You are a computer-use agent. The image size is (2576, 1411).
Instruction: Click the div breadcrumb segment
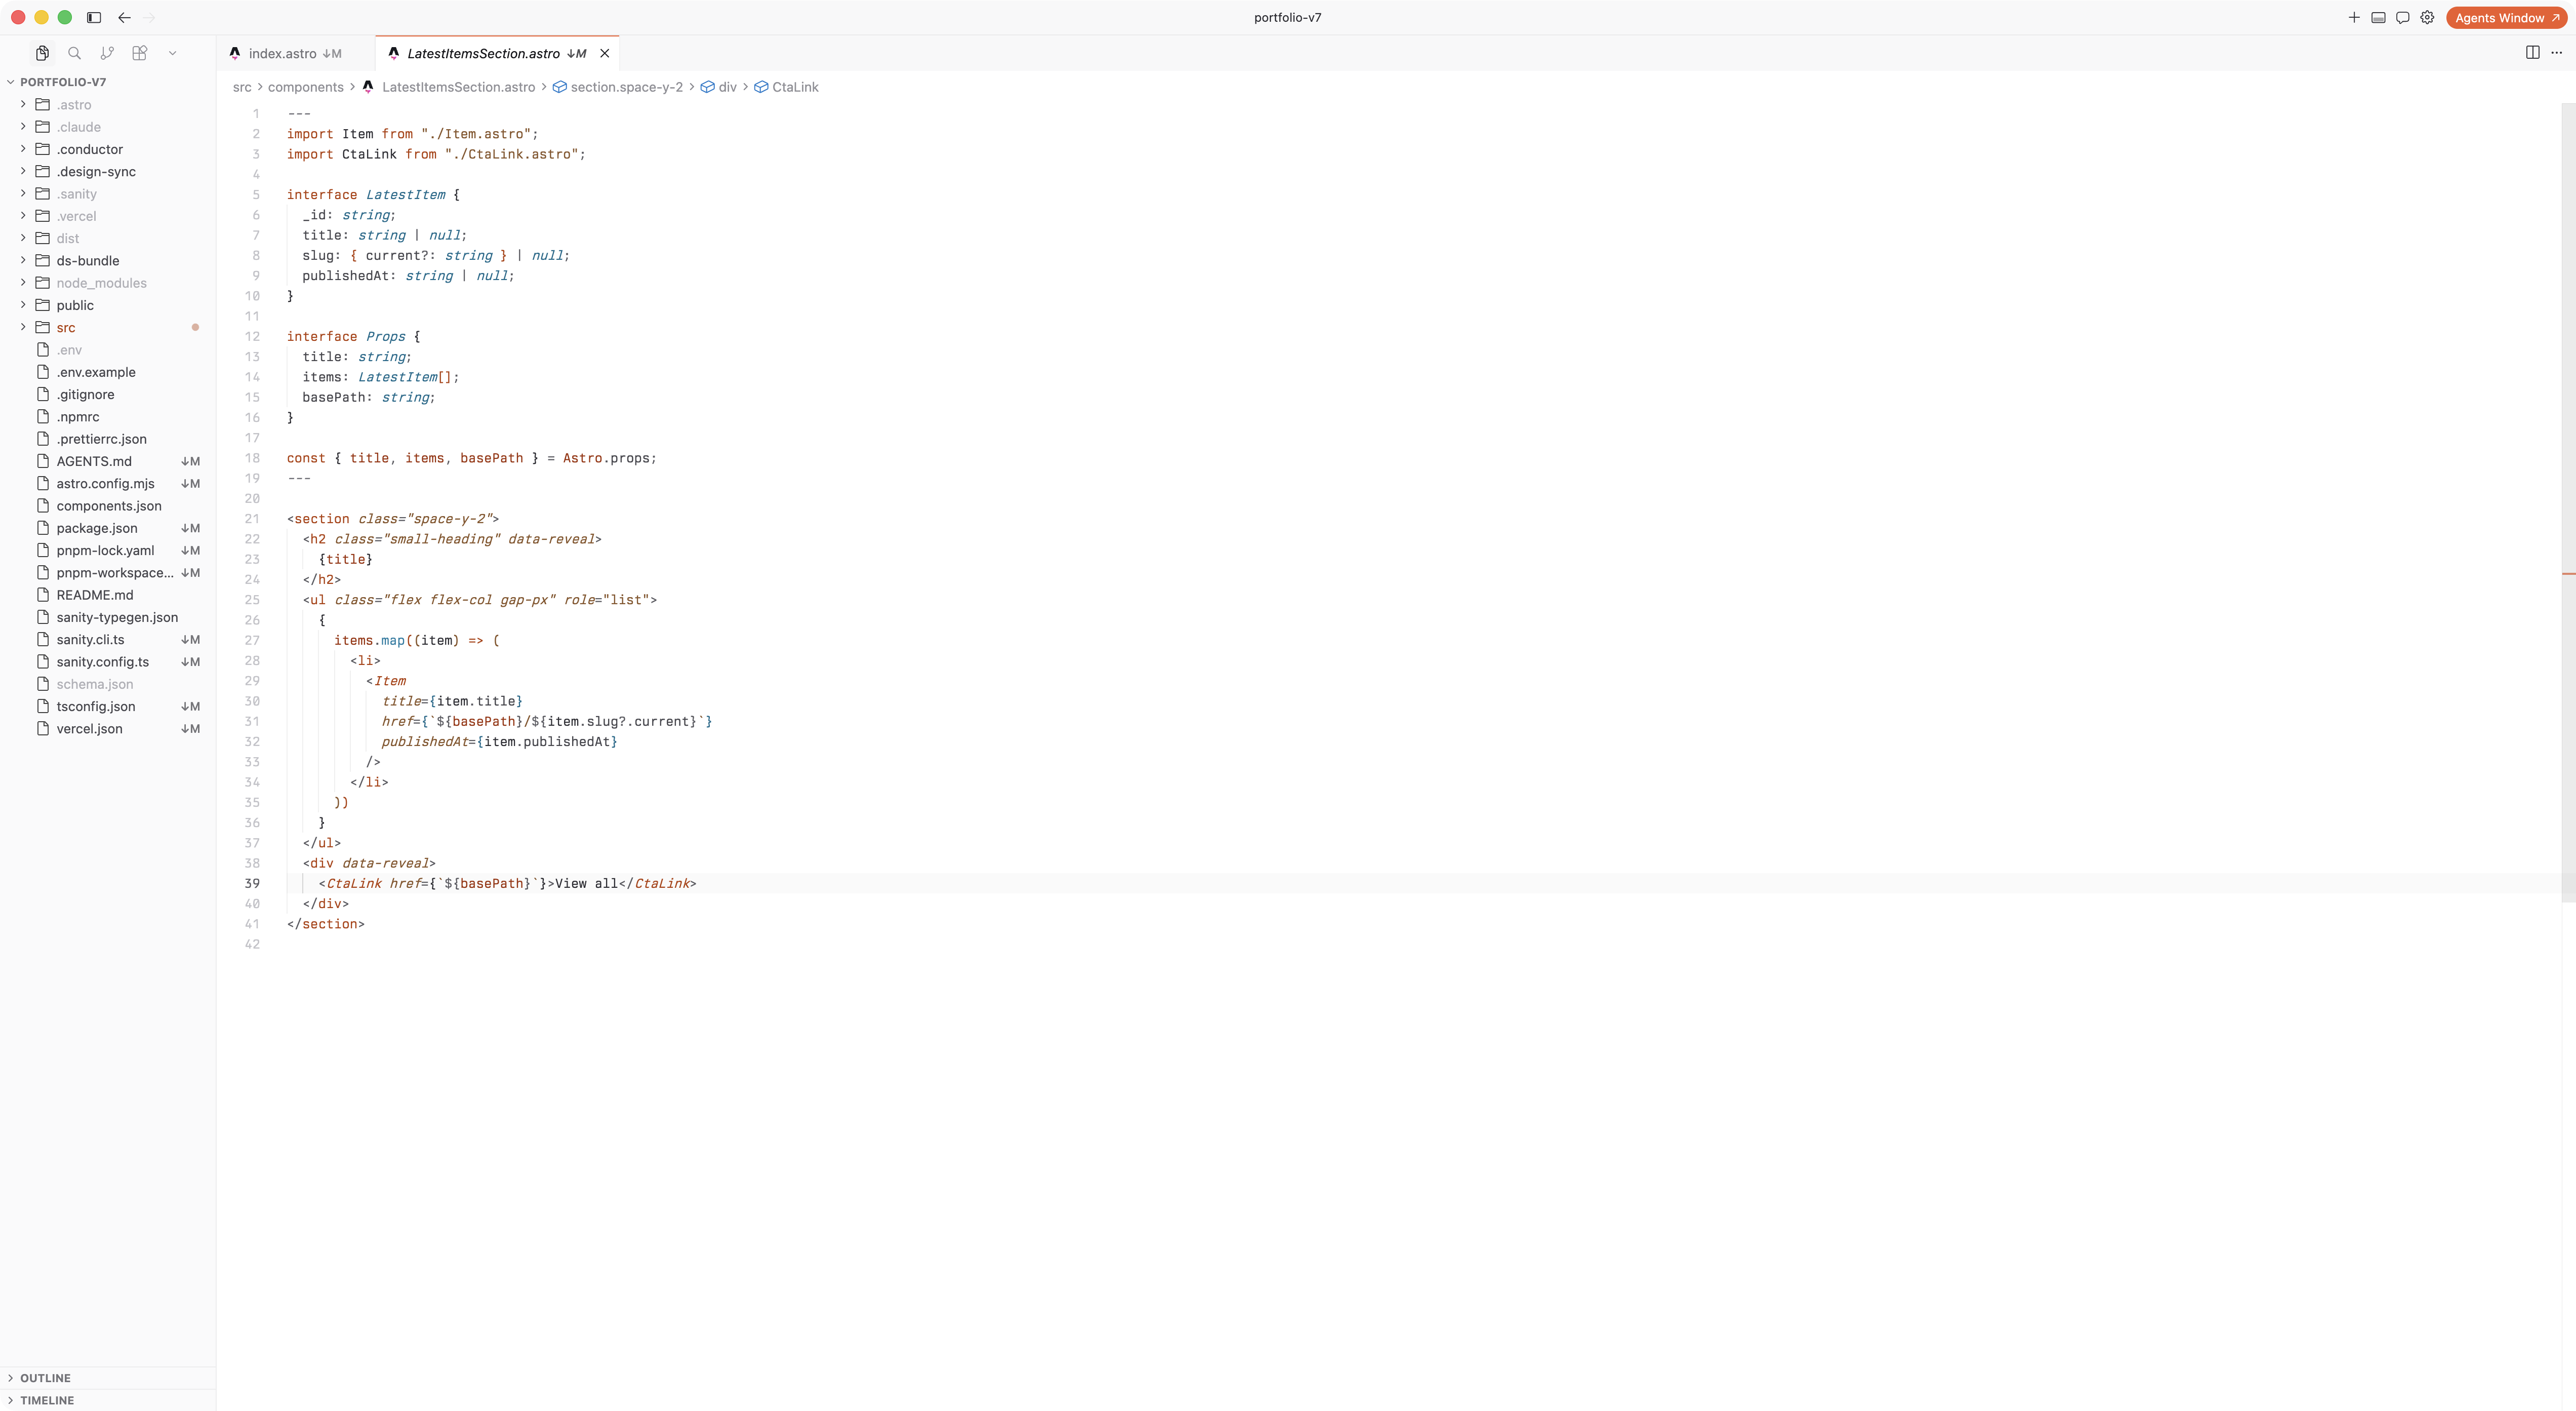tap(719, 87)
